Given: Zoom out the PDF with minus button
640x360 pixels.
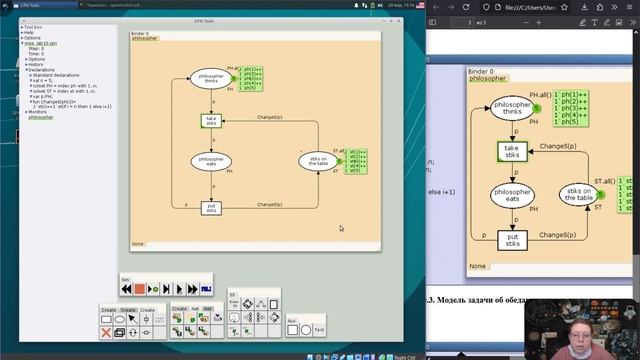Looking at the screenshot, I should (526, 22).
